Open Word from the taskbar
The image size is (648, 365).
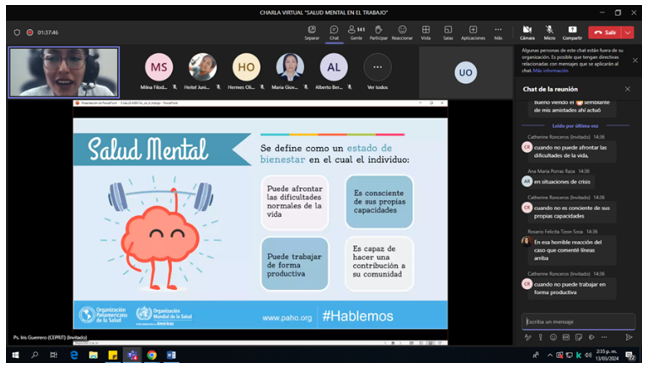[171, 355]
